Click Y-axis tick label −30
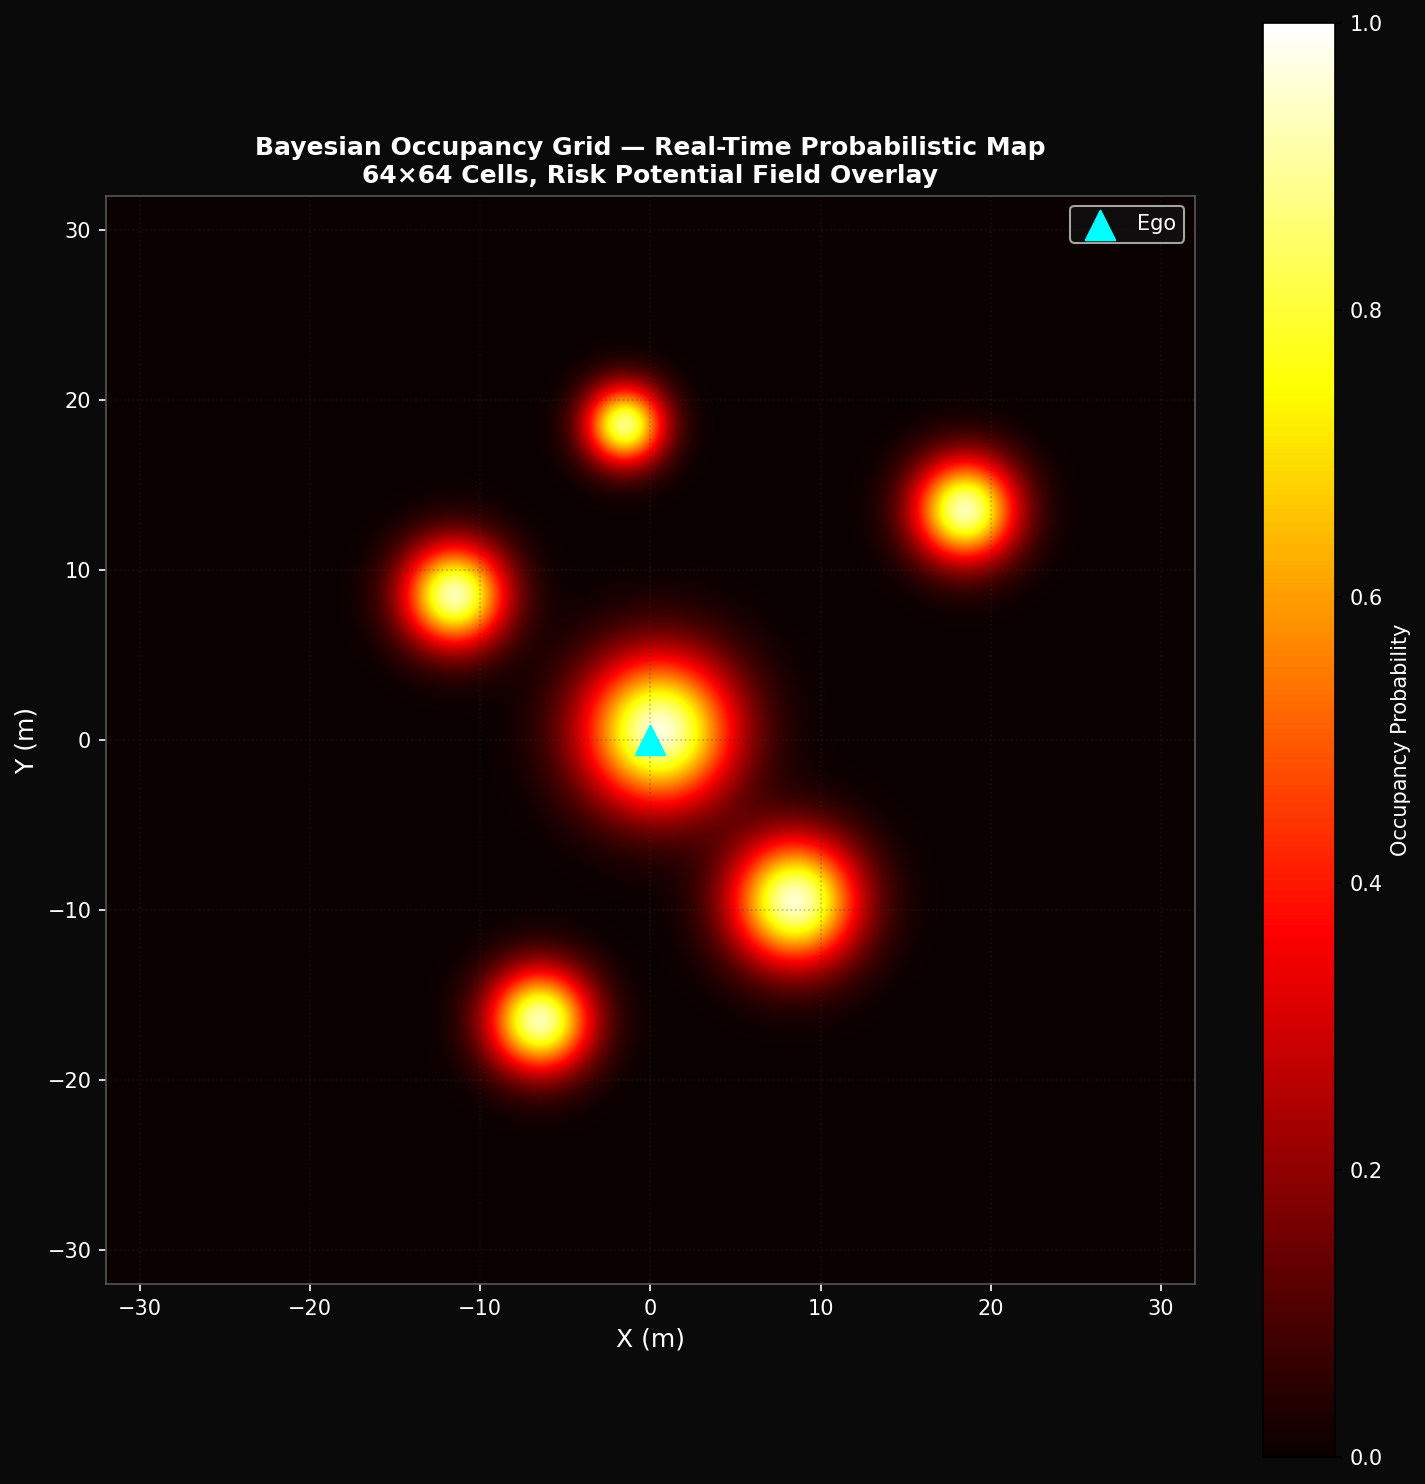 click(x=71, y=1251)
